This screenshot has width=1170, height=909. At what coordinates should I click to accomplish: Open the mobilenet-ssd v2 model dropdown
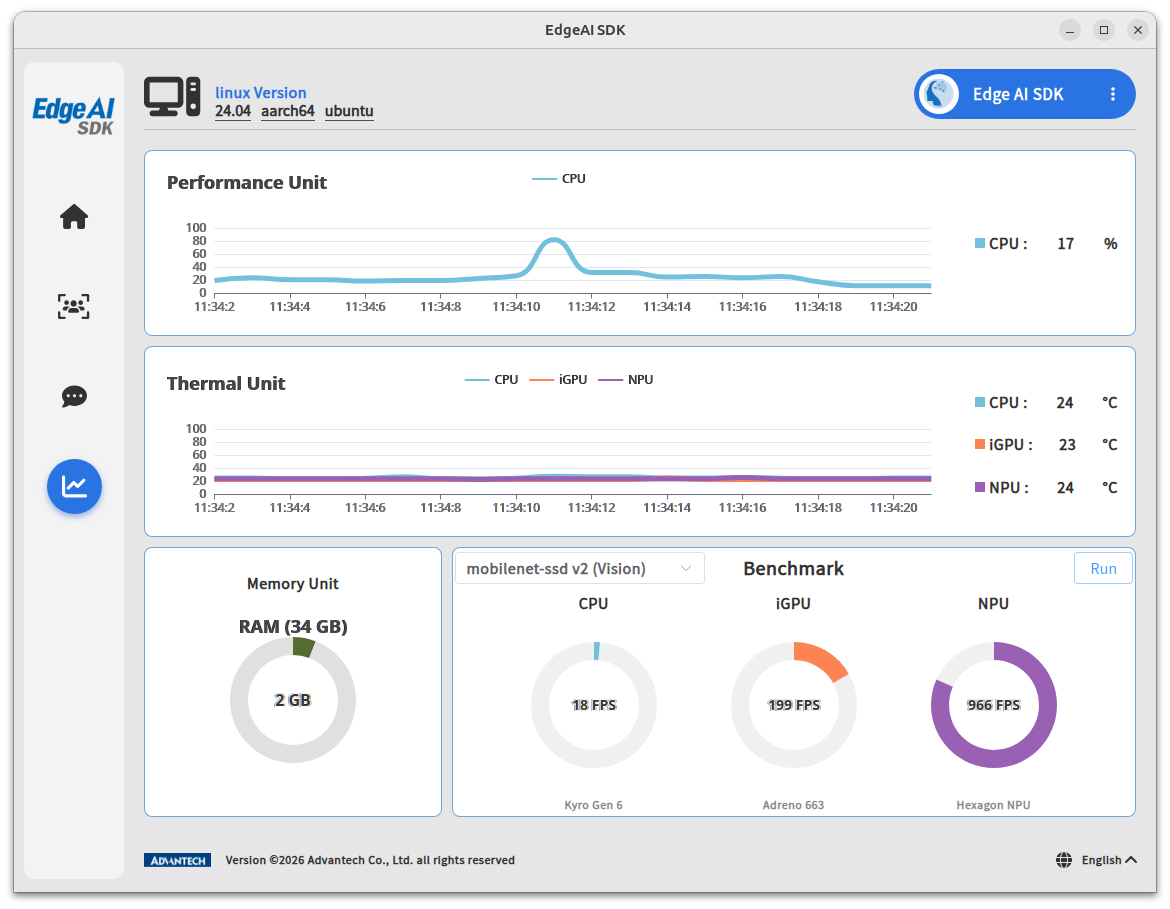(580, 569)
